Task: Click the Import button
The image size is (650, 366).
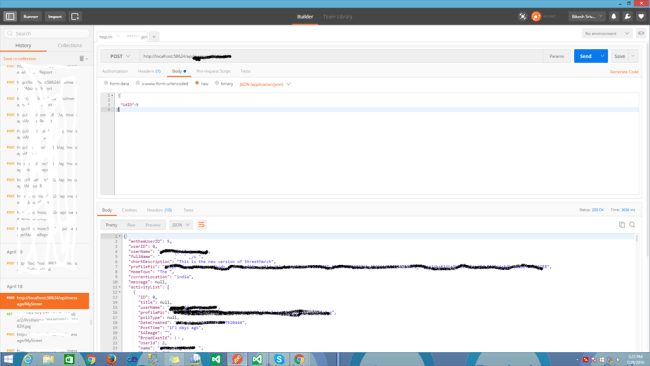Action: pyautogui.click(x=55, y=17)
